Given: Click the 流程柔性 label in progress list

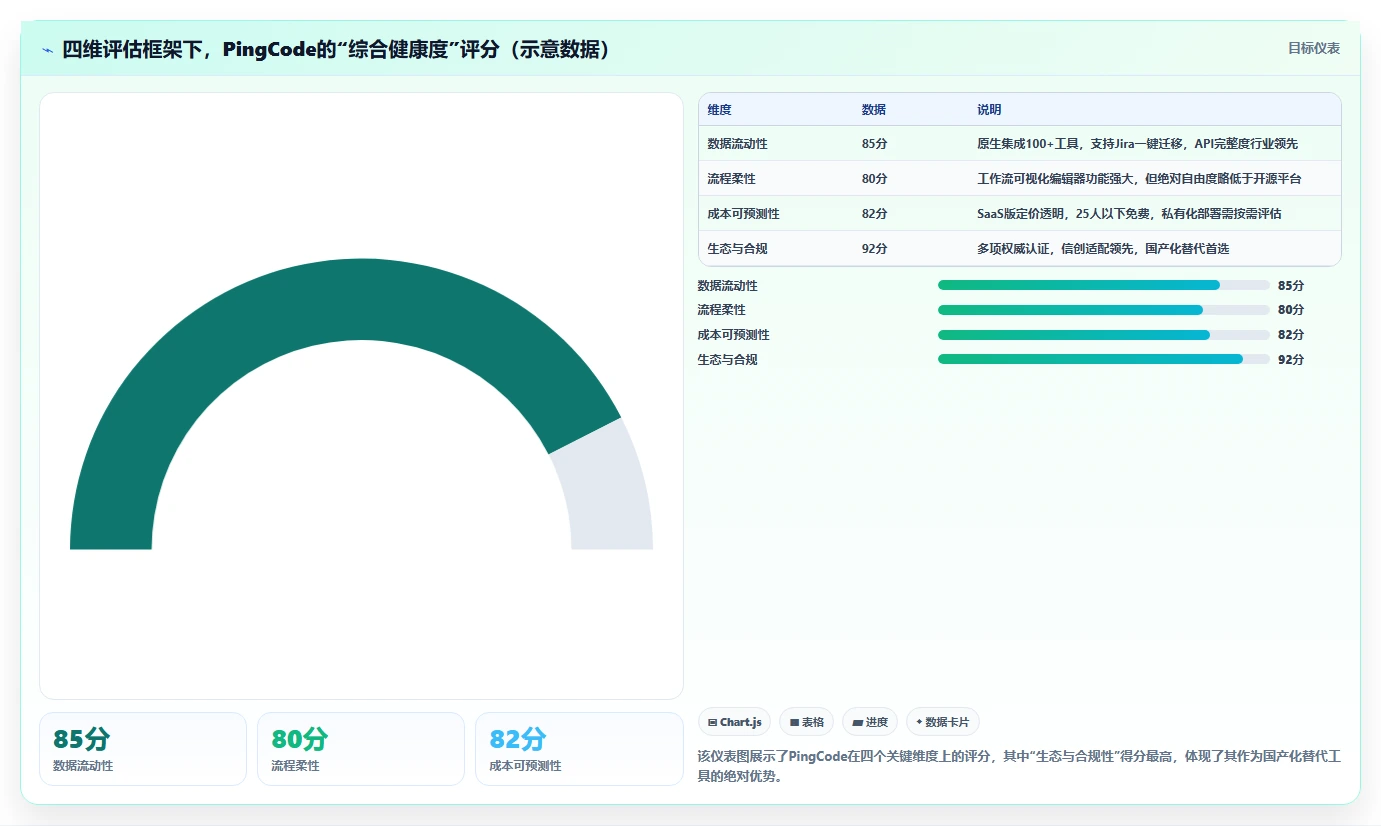Looking at the screenshot, I should 721,310.
